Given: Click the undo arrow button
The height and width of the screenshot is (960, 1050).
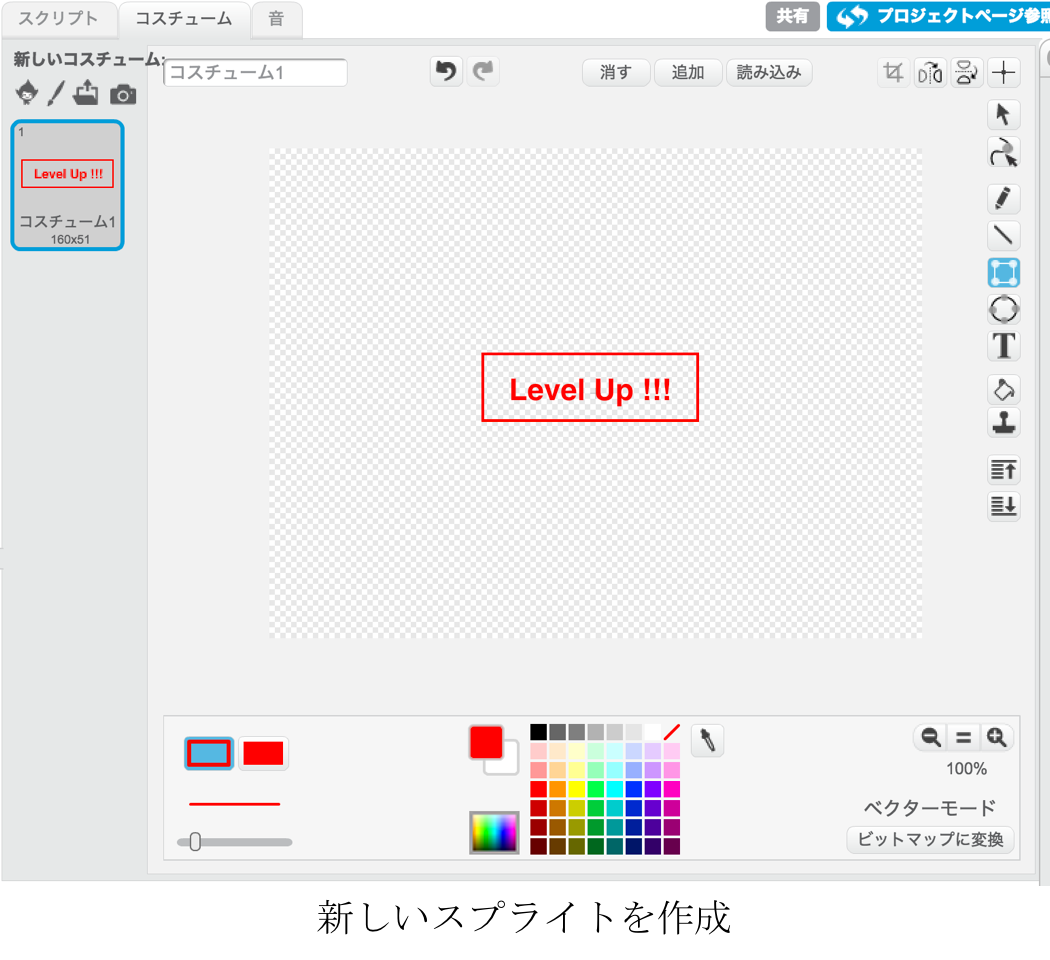Looking at the screenshot, I should pyautogui.click(x=446, y=71).
